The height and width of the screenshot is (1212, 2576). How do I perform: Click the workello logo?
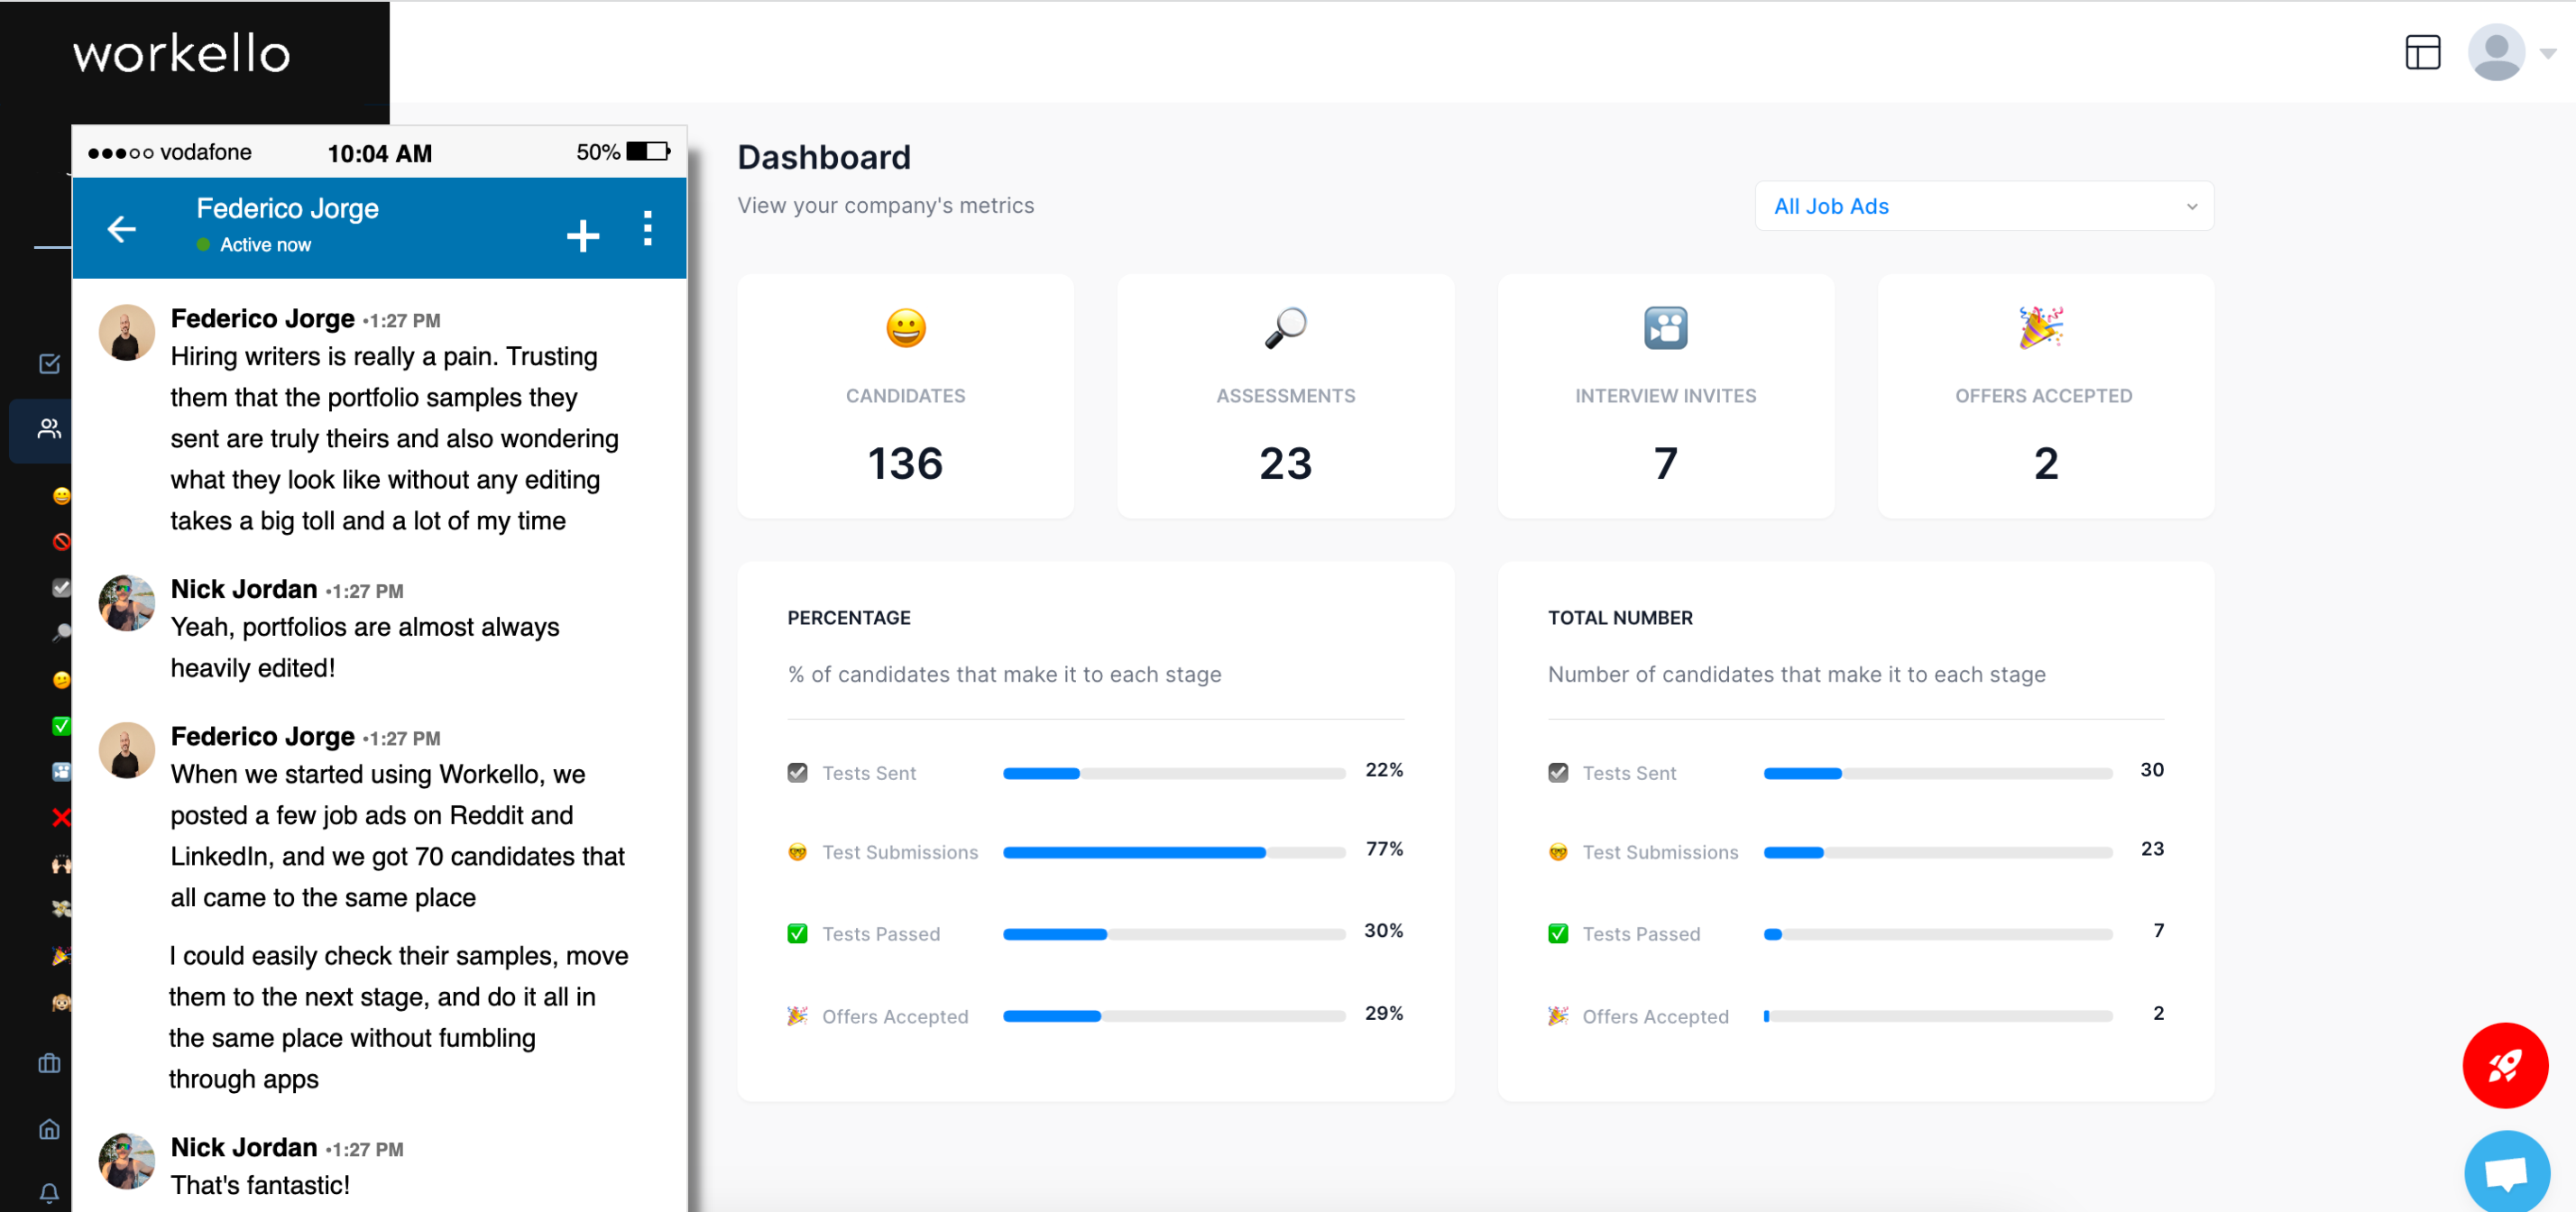(x=181, y=54)
